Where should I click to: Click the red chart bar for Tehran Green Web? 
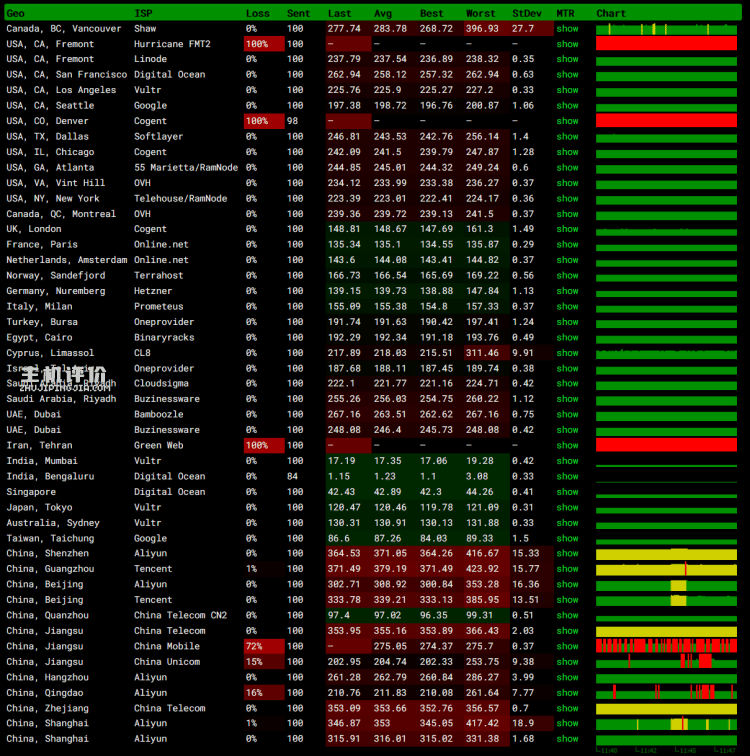tap(666, 445)
